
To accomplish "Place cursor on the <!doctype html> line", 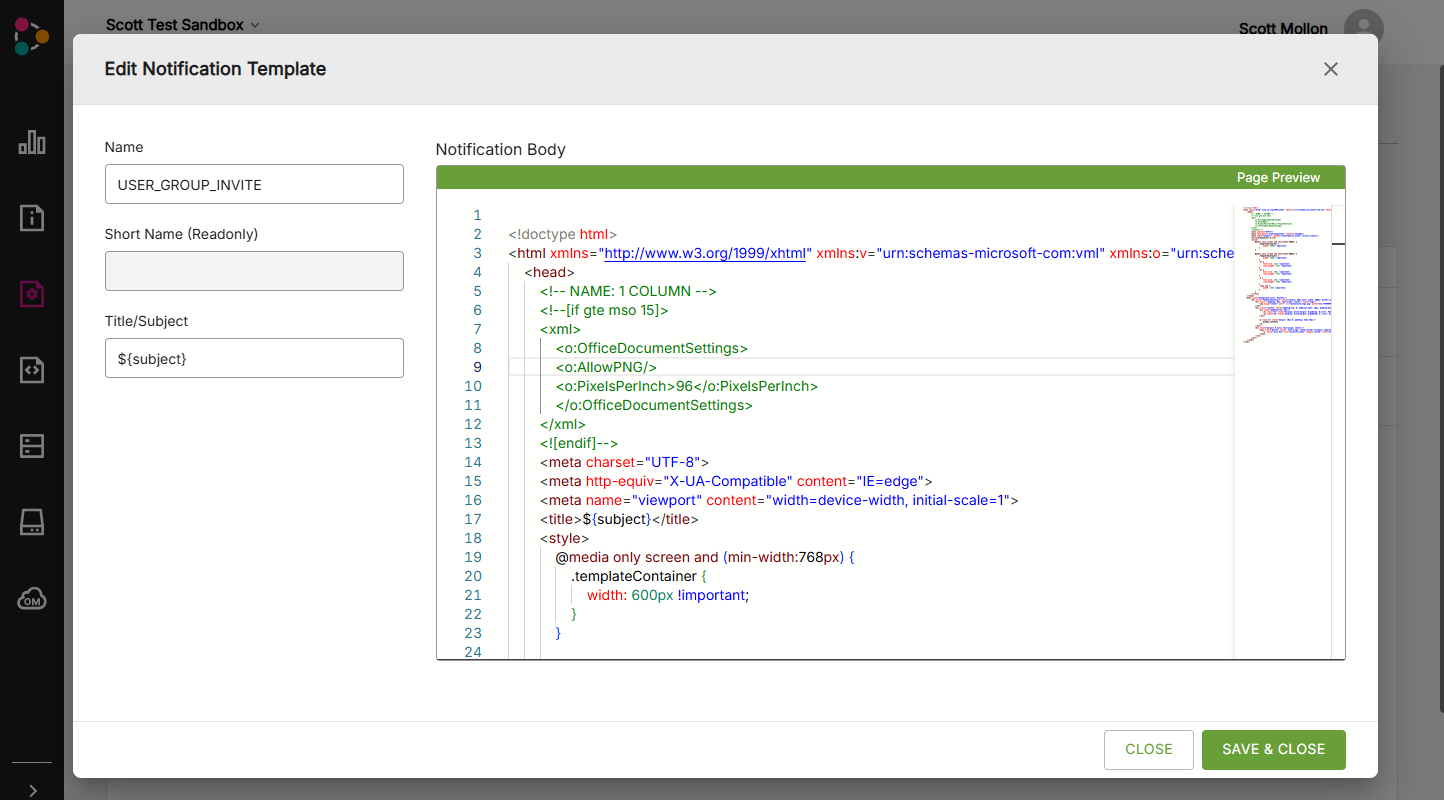I will 563,234.
